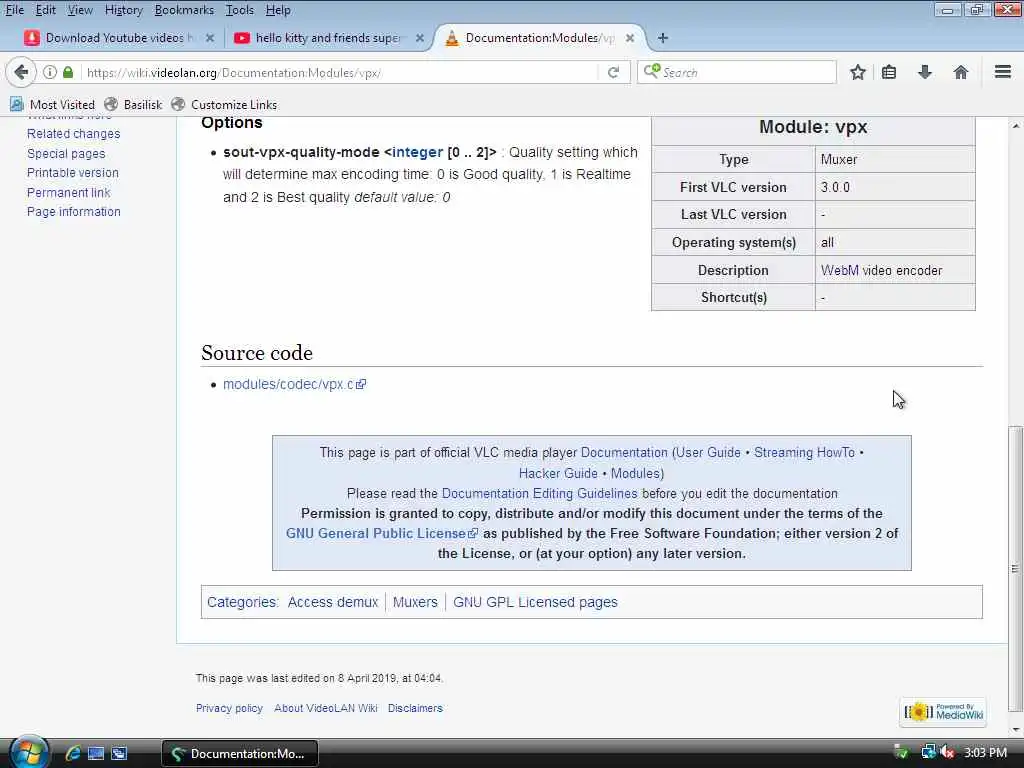
Task: Click Switch between windows quick launch icon
Action: click(x=119, y=753)
